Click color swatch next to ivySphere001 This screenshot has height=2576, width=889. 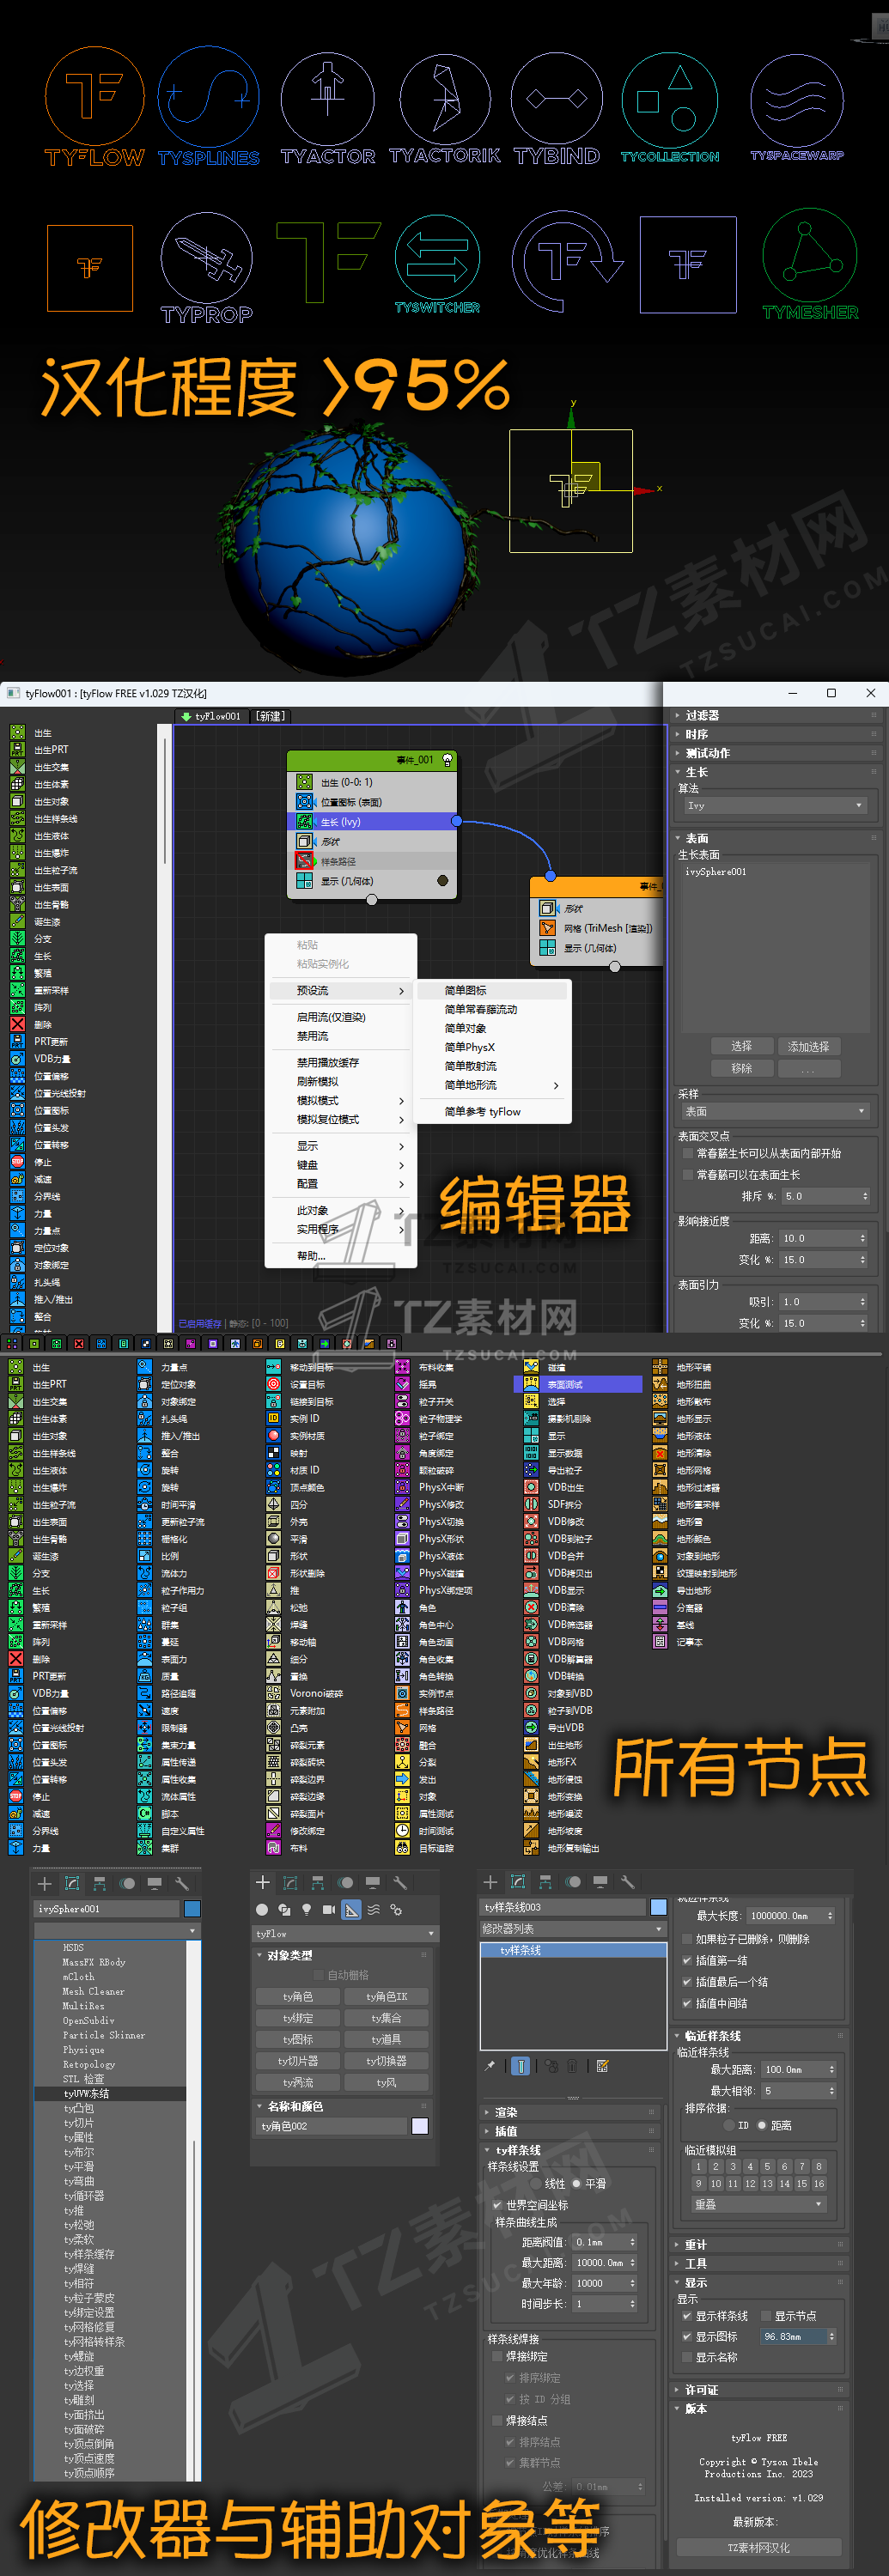[192, 1909]
